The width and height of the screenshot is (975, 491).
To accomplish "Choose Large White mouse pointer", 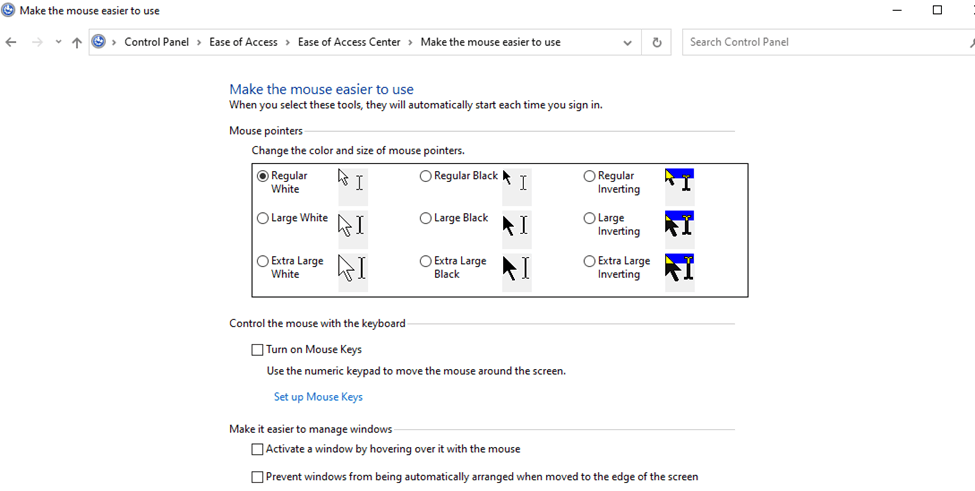I will click(x=263, y=218).
